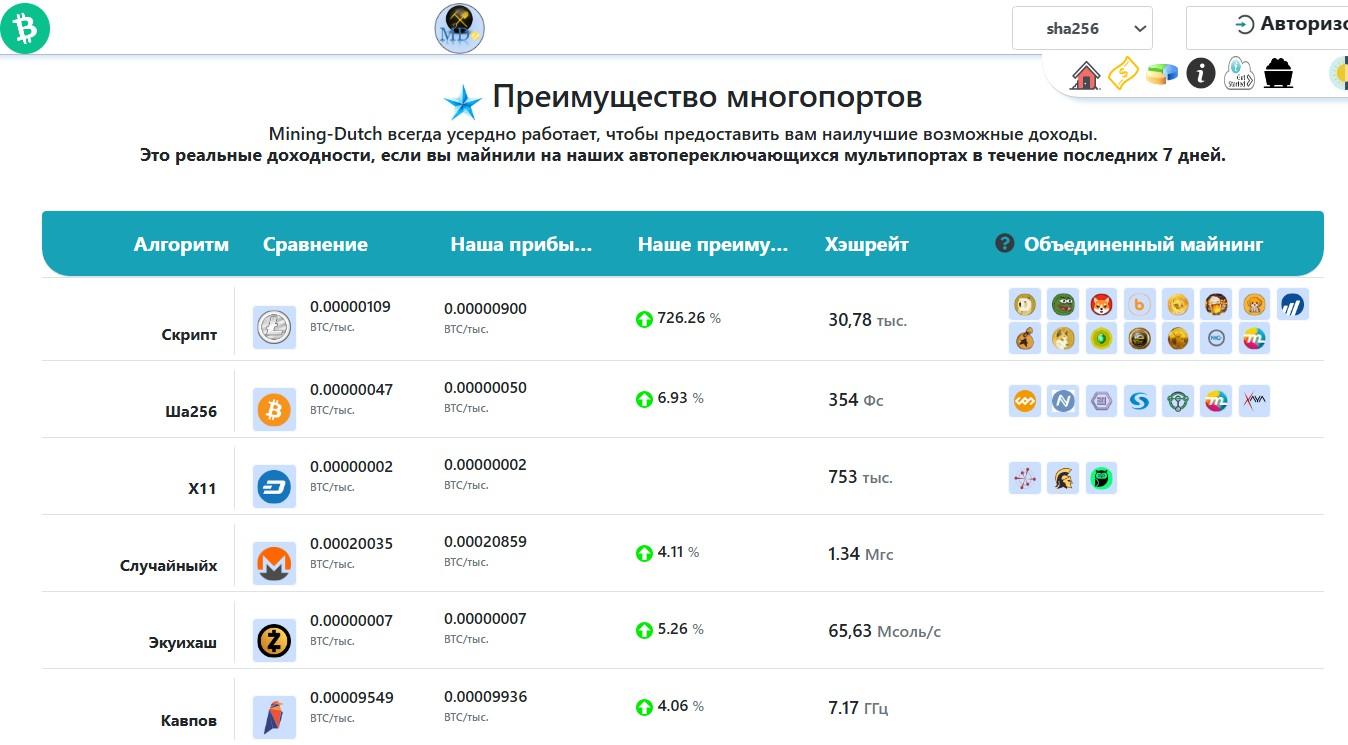Click the Spartan helmet coin icon
1348x745 pixels.
point(1063,478)
